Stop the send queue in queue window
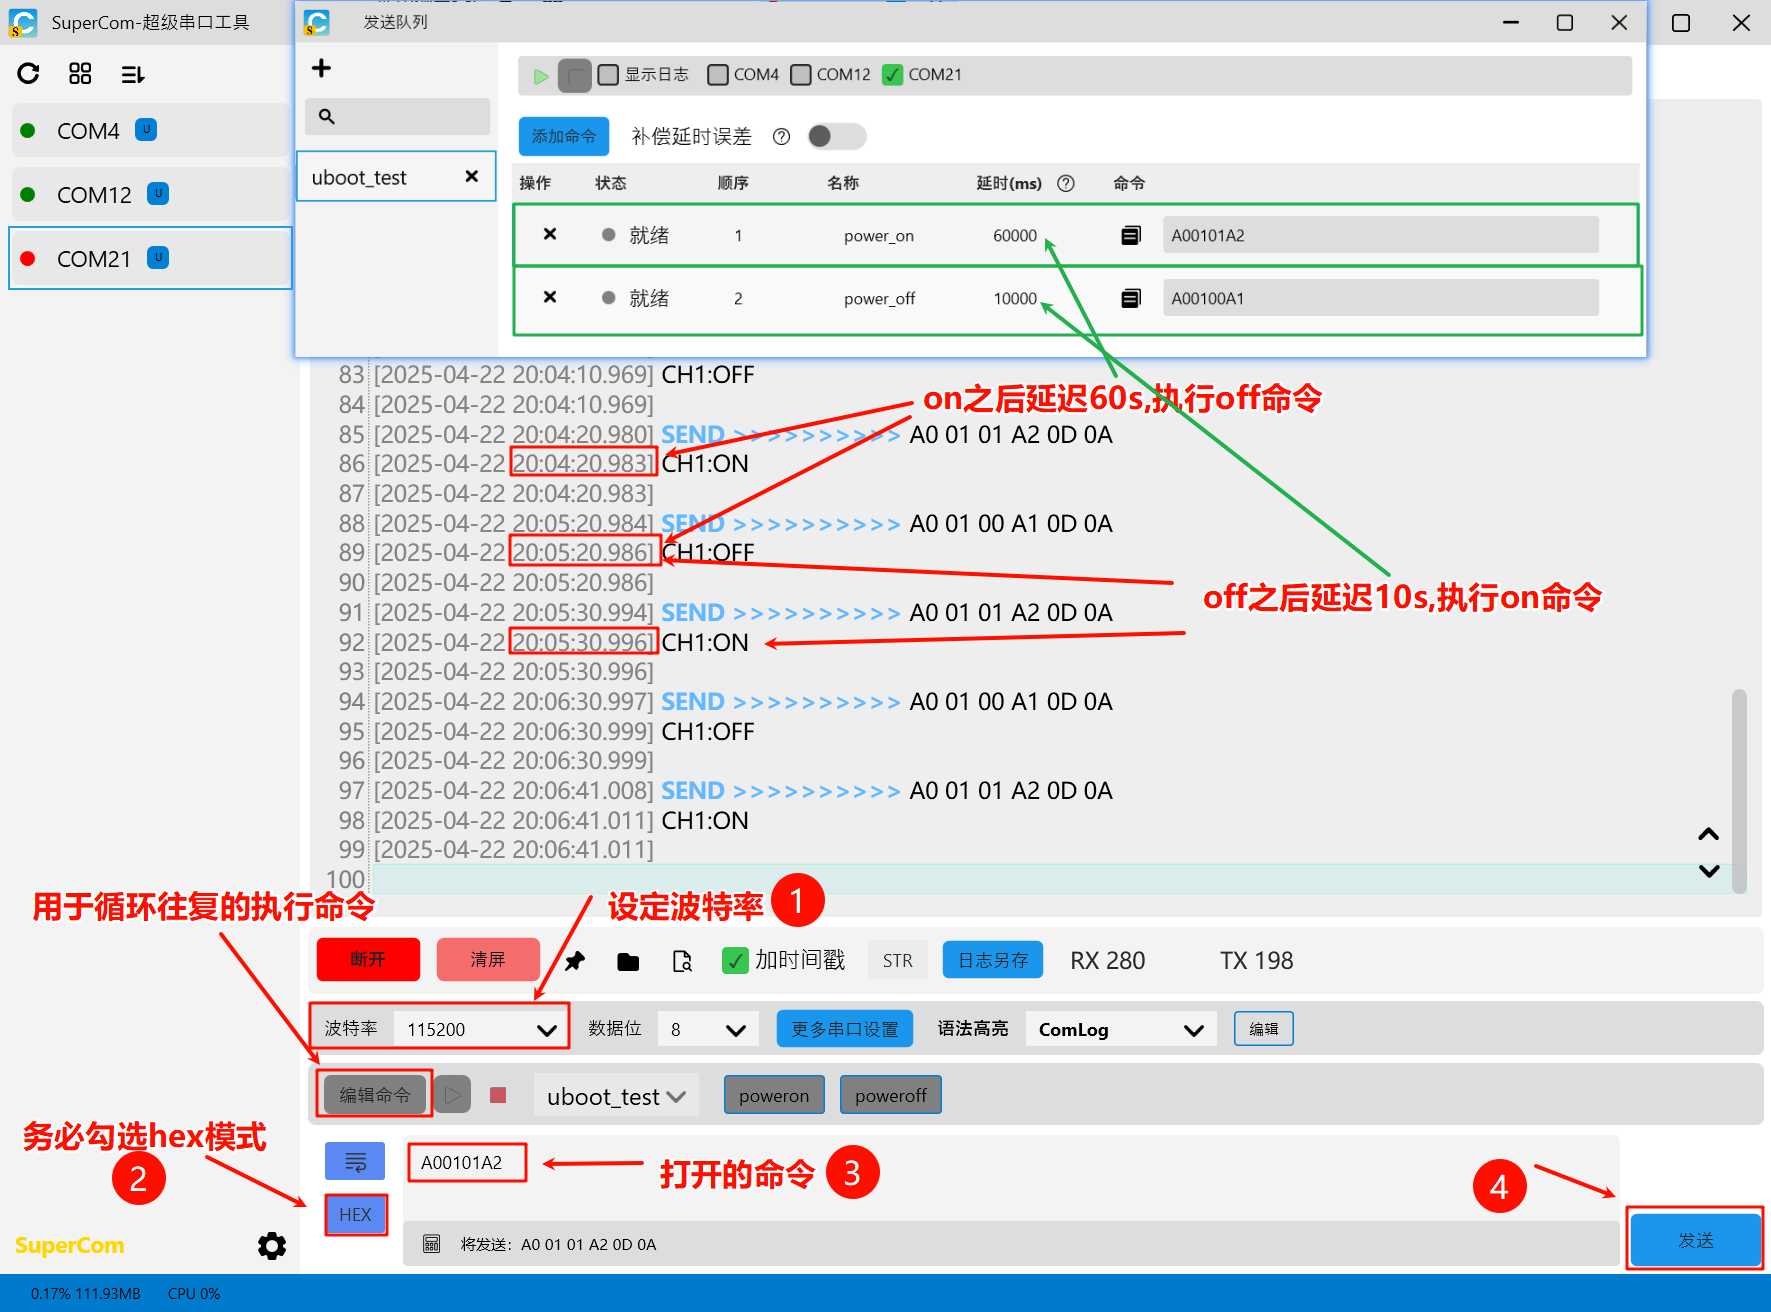The height and width of the screenshot is (1312, 1771). coord(574,76)
